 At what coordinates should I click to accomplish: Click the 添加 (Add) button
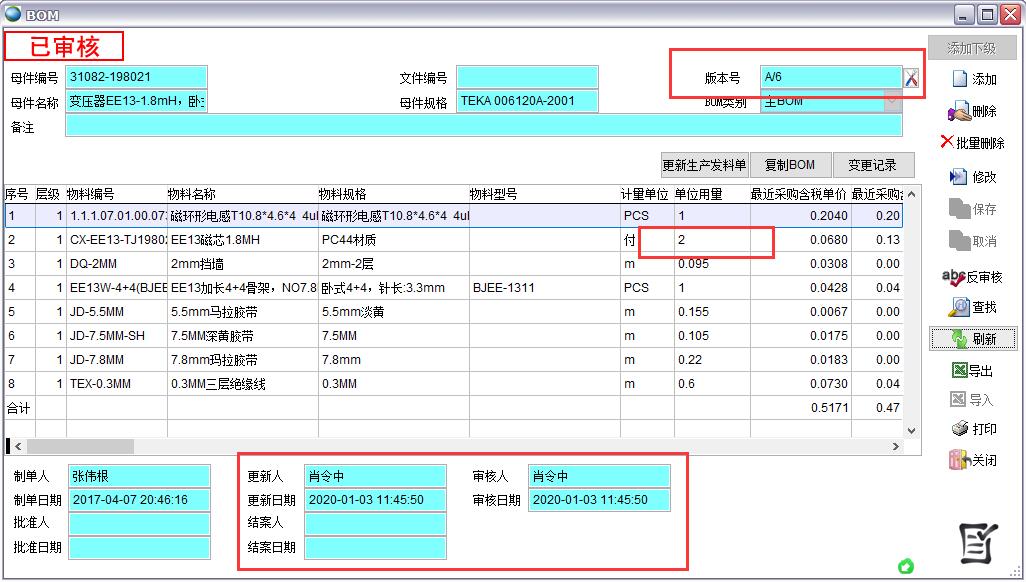[973, 79]
